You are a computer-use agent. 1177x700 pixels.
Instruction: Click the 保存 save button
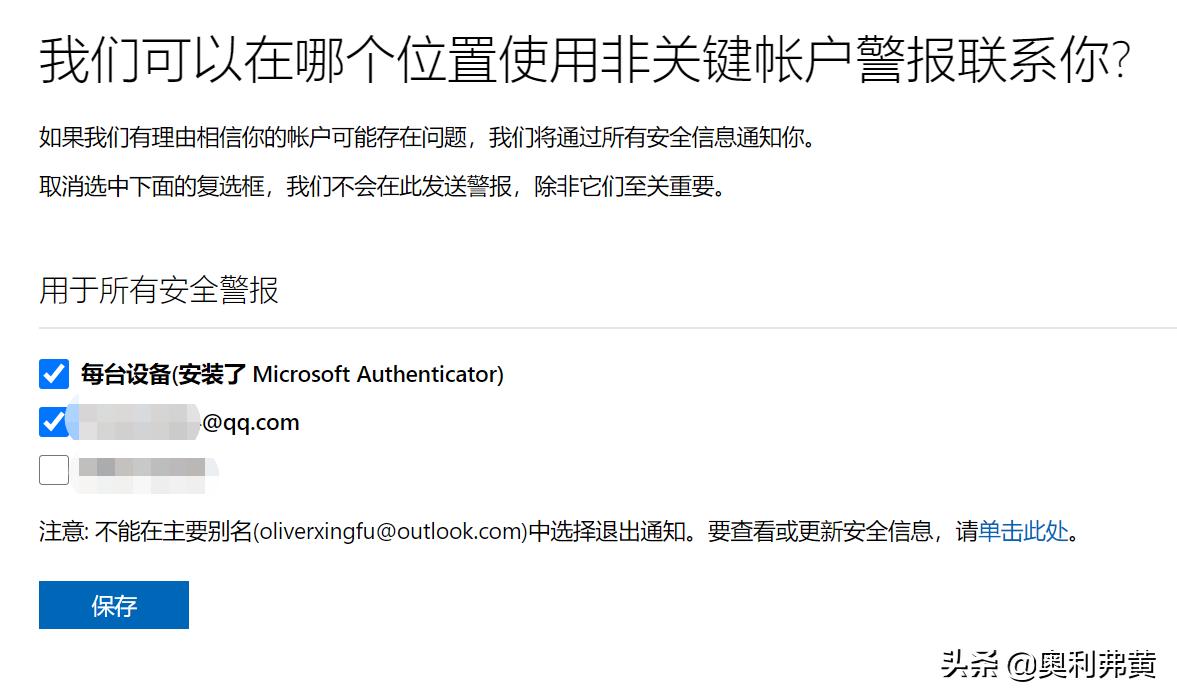click(x=114, y=605)
